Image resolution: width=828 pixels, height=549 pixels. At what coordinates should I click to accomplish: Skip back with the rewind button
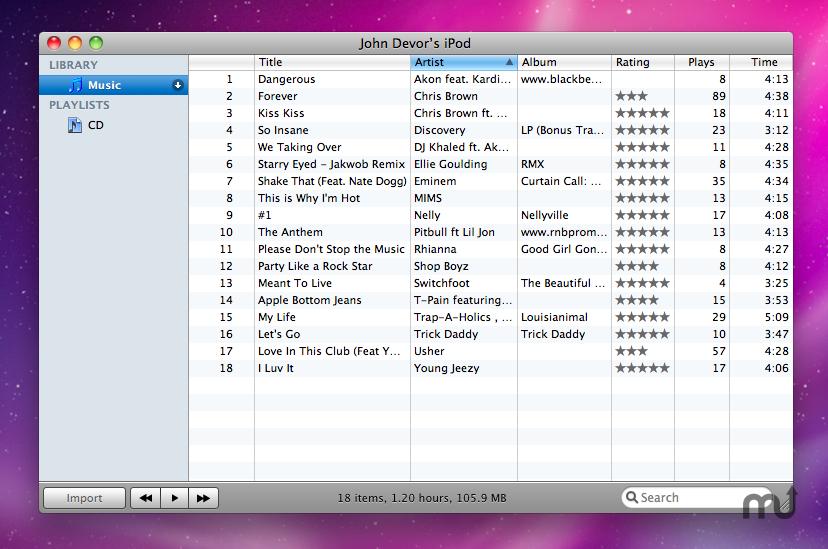[145, 498]
